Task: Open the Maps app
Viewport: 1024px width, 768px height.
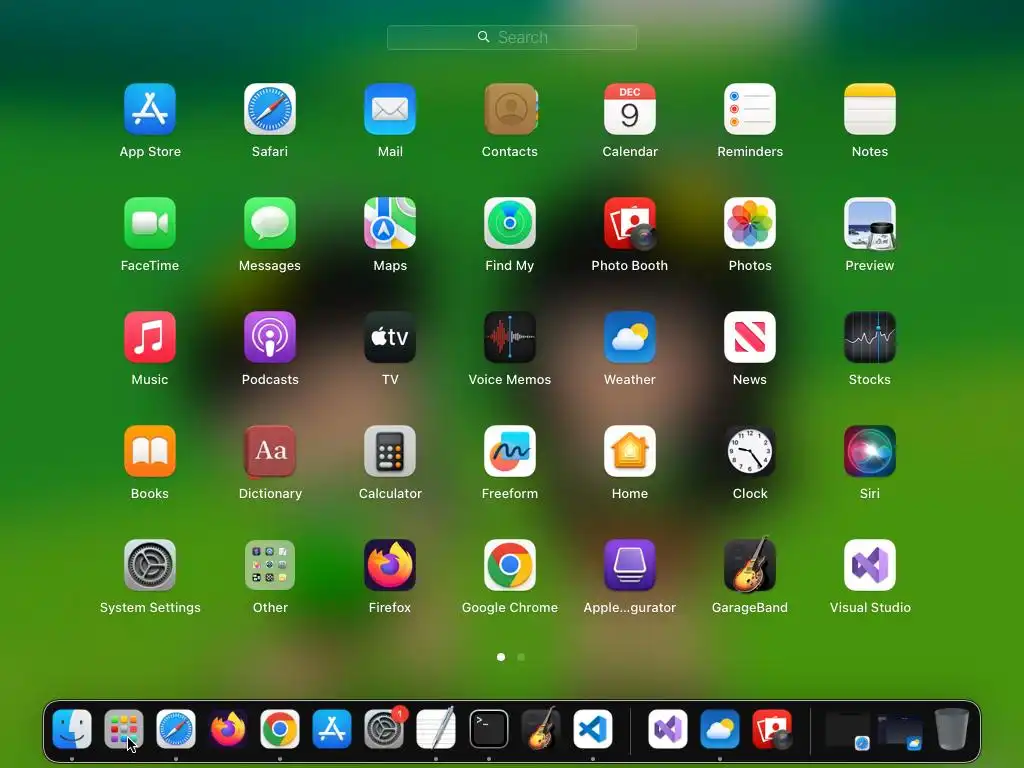Action: (x=390, y=223)
